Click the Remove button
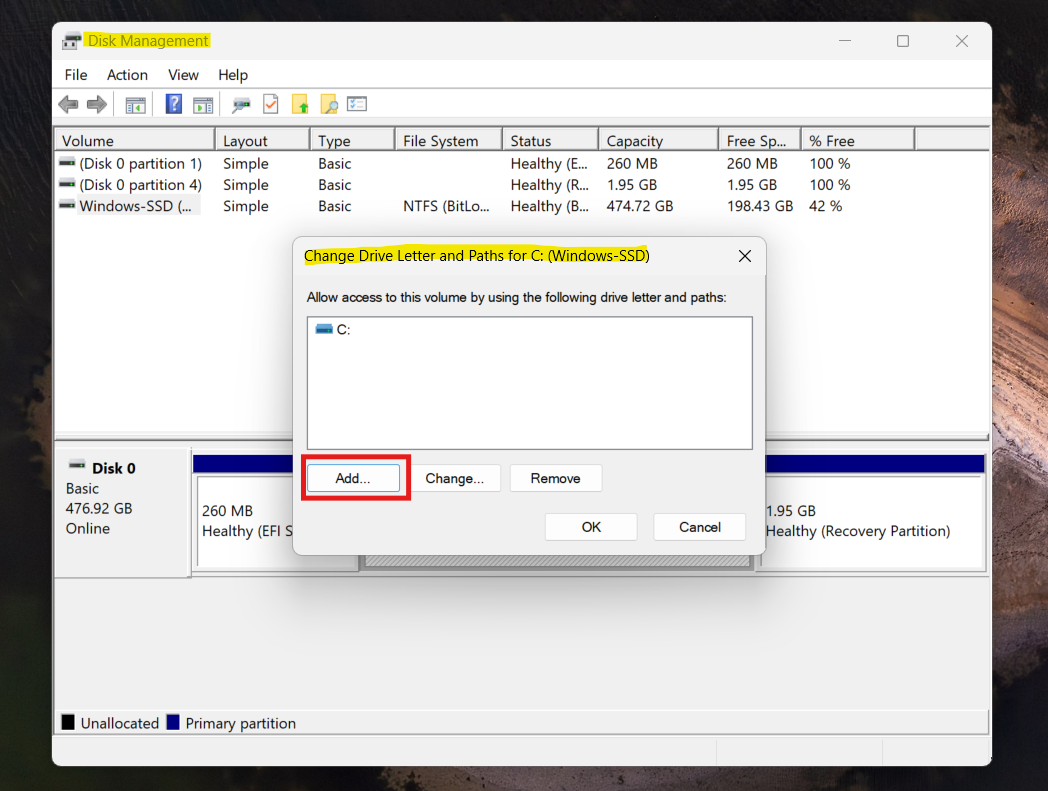The image size is (1048, 791). tap(555, 478)
